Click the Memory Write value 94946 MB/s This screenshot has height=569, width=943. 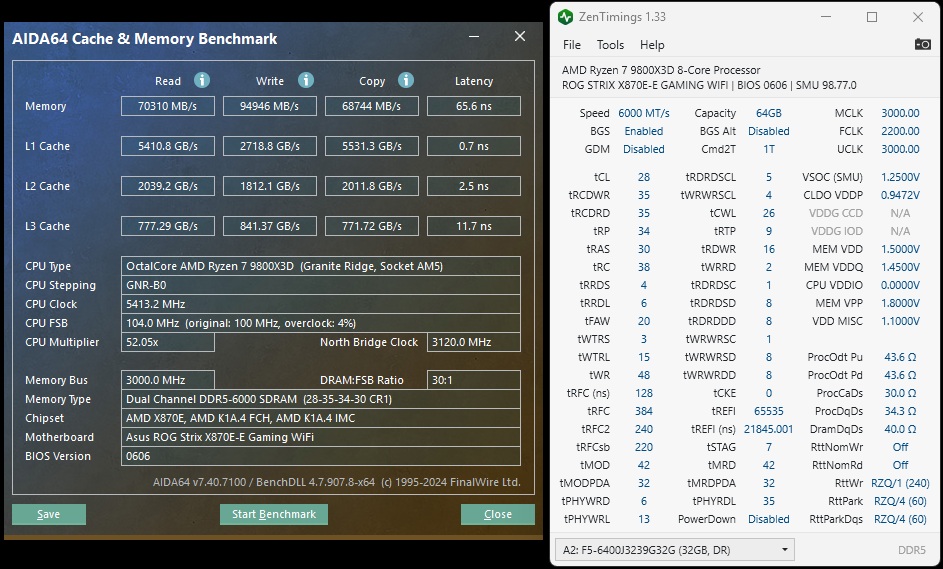point(269,106)
